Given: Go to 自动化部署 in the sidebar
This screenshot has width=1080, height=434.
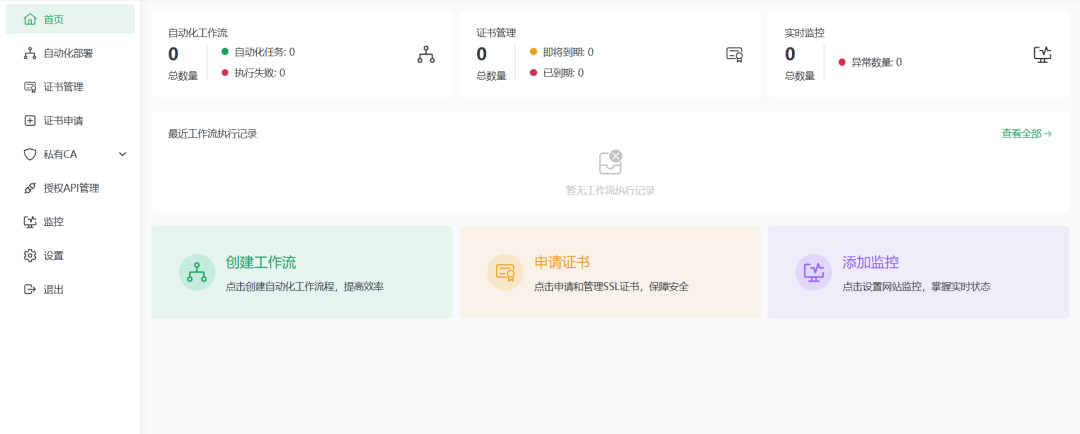Looking at the screenshot, I should [70, 53].
